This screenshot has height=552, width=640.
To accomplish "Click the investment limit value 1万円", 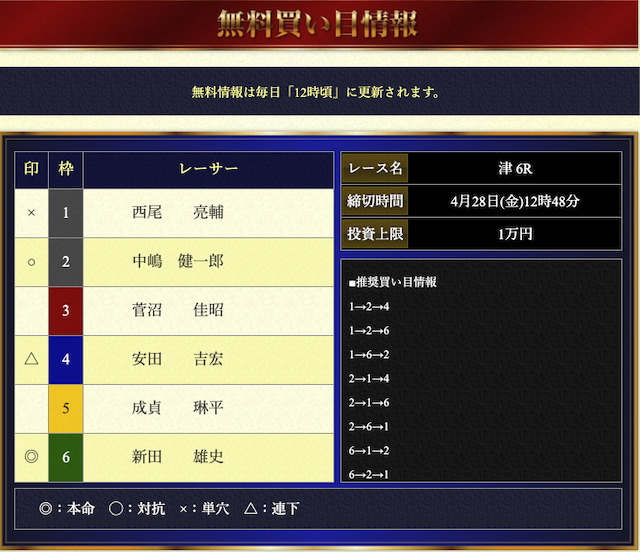I will pos(515,234).
